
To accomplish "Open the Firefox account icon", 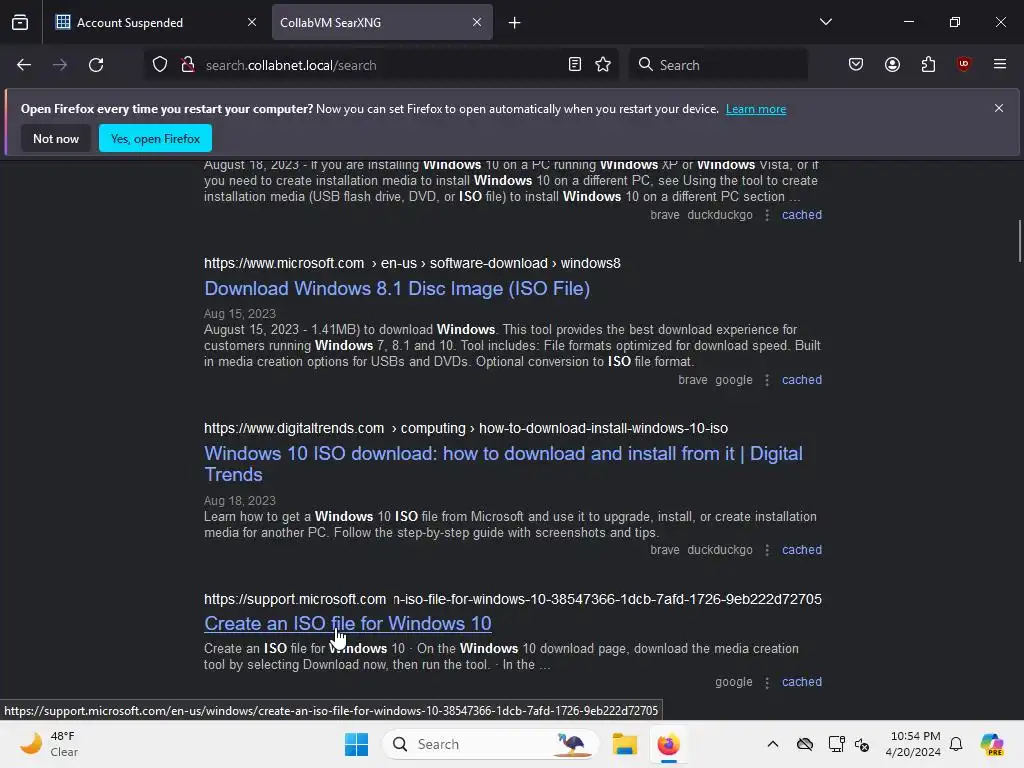I will tap(892, 65).
